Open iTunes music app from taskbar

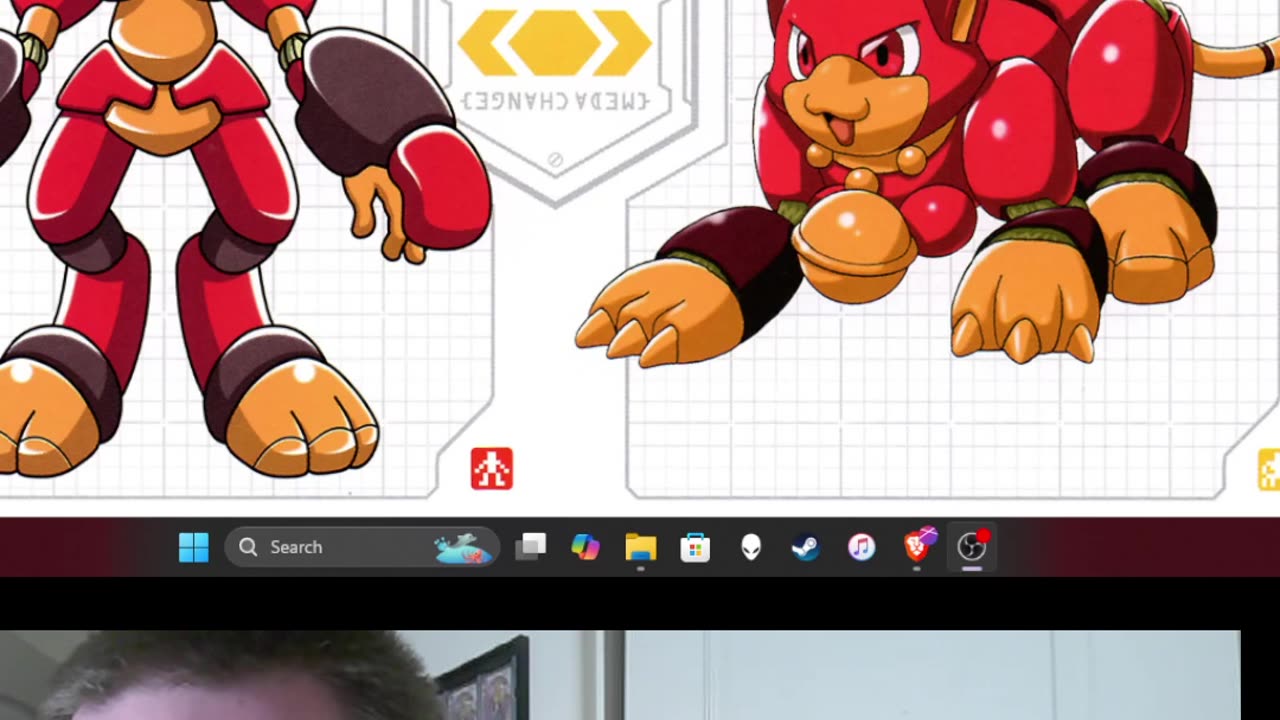point(861,547)
